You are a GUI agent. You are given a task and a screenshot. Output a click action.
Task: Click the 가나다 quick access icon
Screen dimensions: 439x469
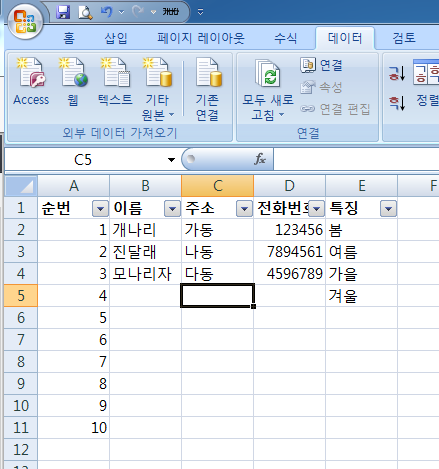pyautogui.click(x=171, y=12)
